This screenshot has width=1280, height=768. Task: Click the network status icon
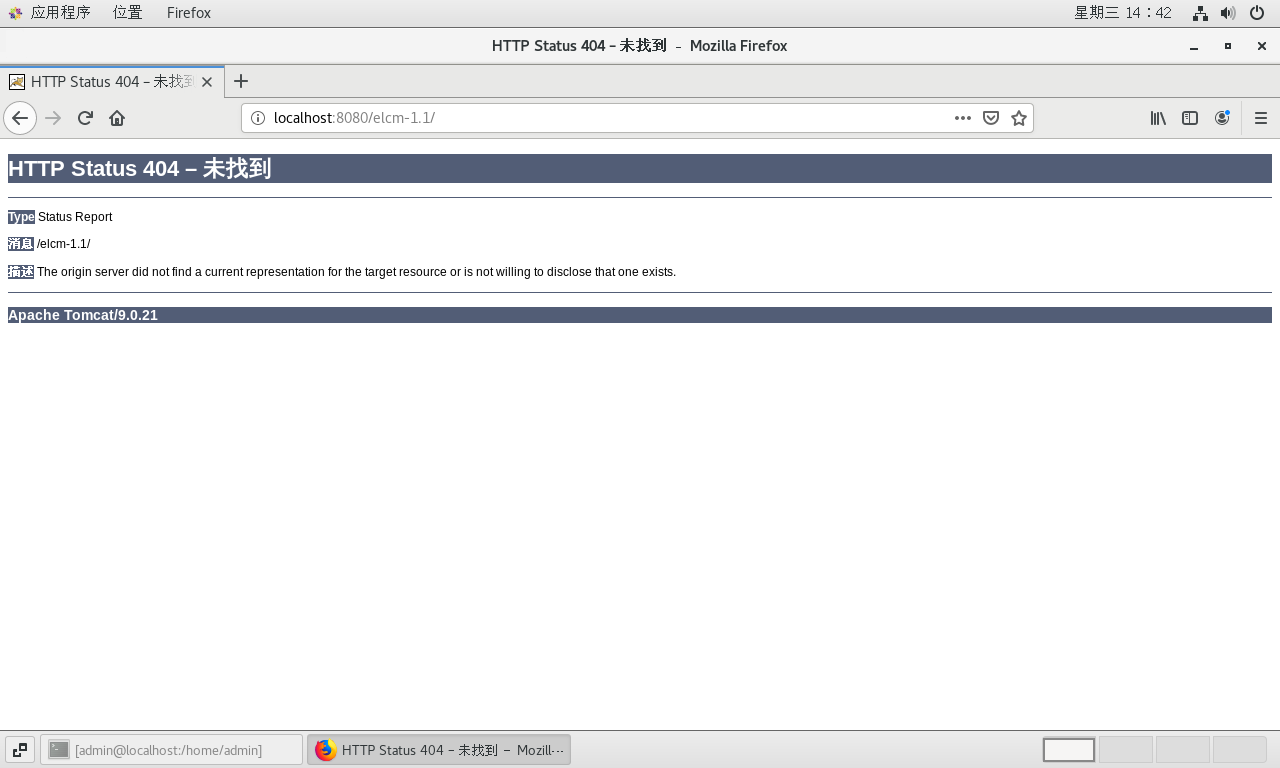[1200, 13]
